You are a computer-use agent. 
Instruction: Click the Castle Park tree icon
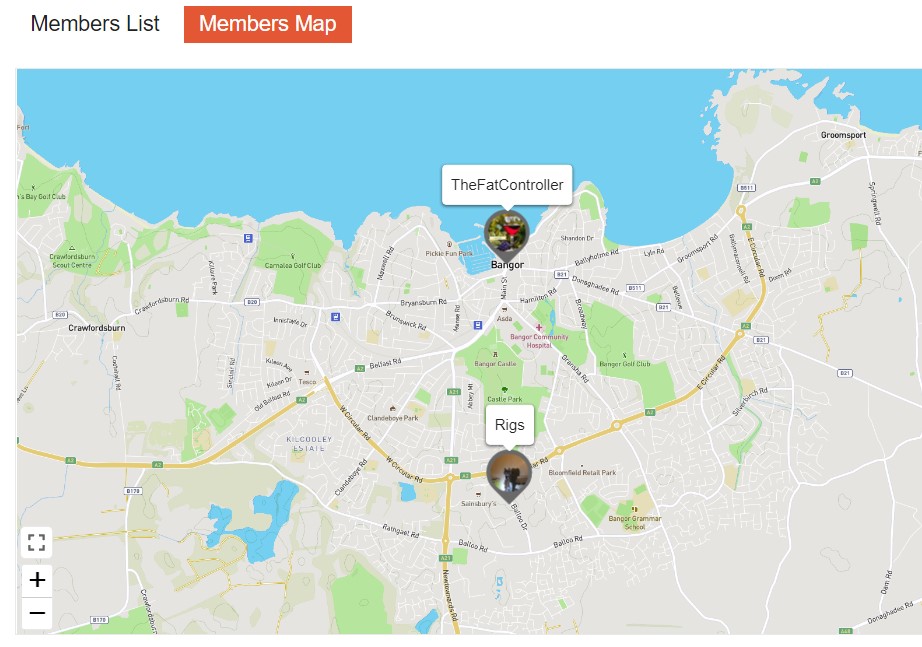pos(504,389)
